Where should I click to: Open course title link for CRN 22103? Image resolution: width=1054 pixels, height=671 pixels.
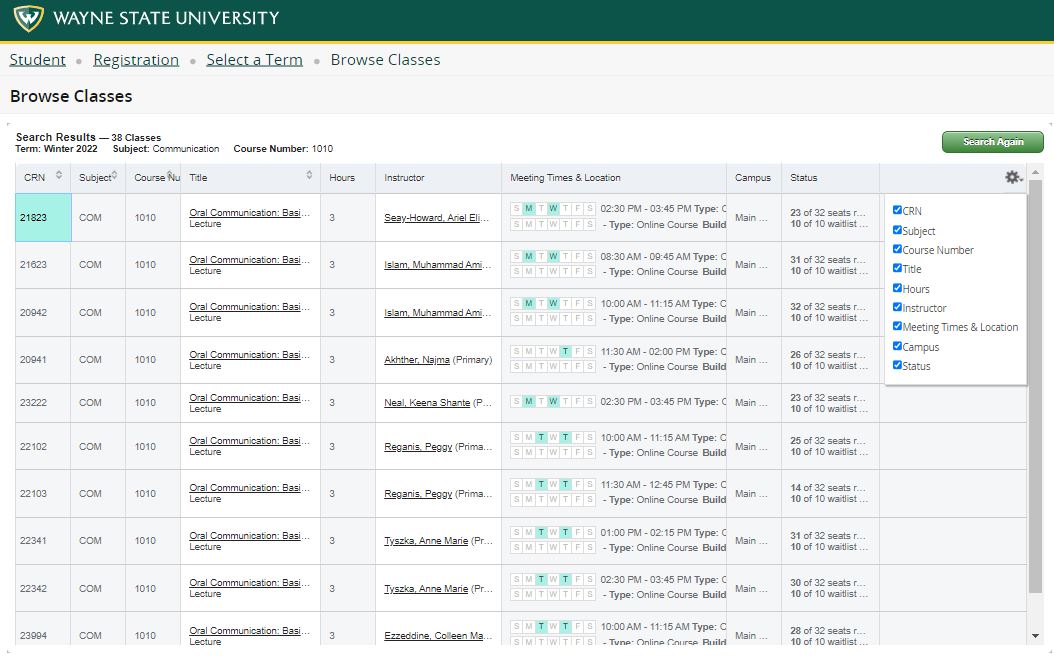pos(249,487)
